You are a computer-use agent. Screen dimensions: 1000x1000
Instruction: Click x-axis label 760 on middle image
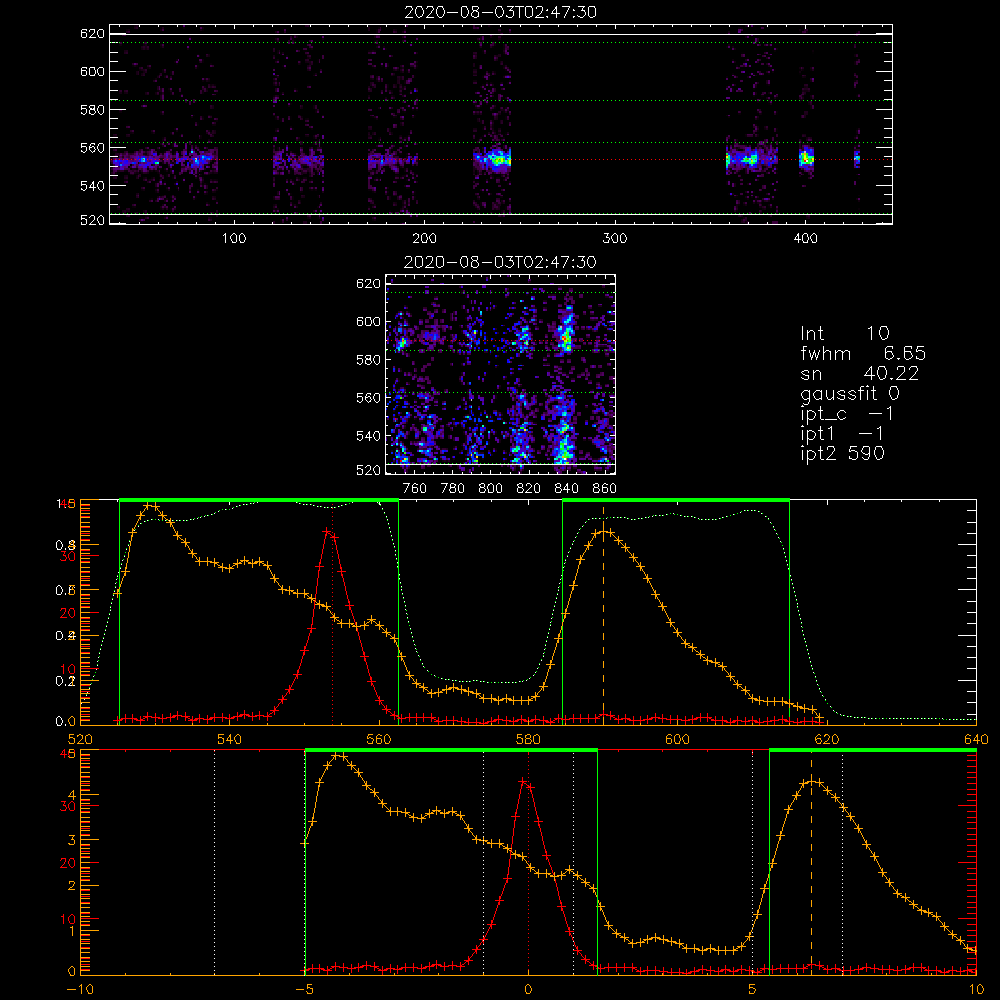coord(415,489)
